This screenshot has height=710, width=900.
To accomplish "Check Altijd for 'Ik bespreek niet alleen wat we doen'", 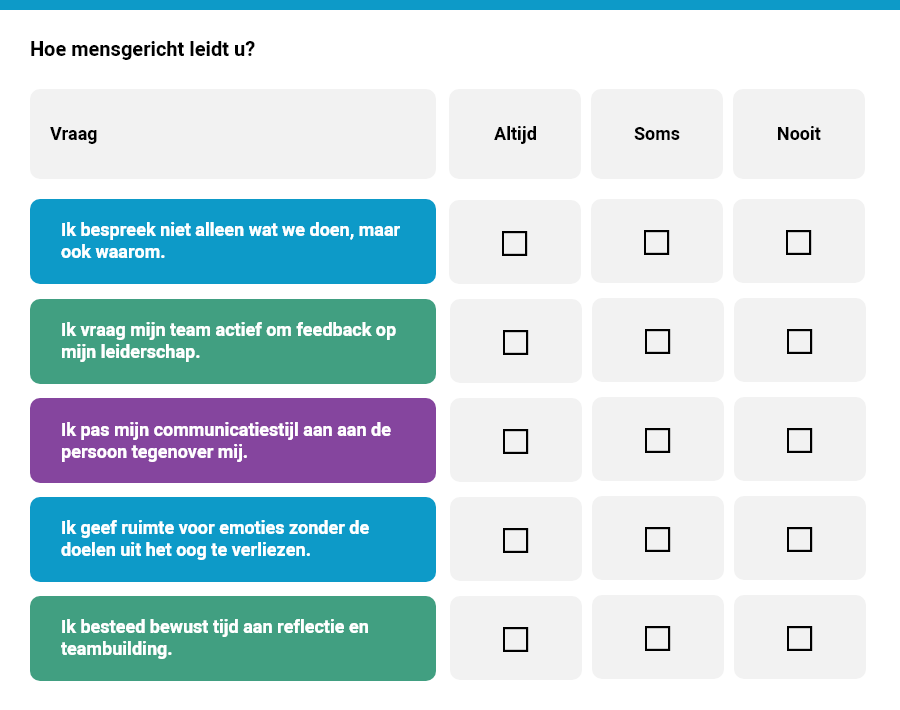I will point(515,242).
